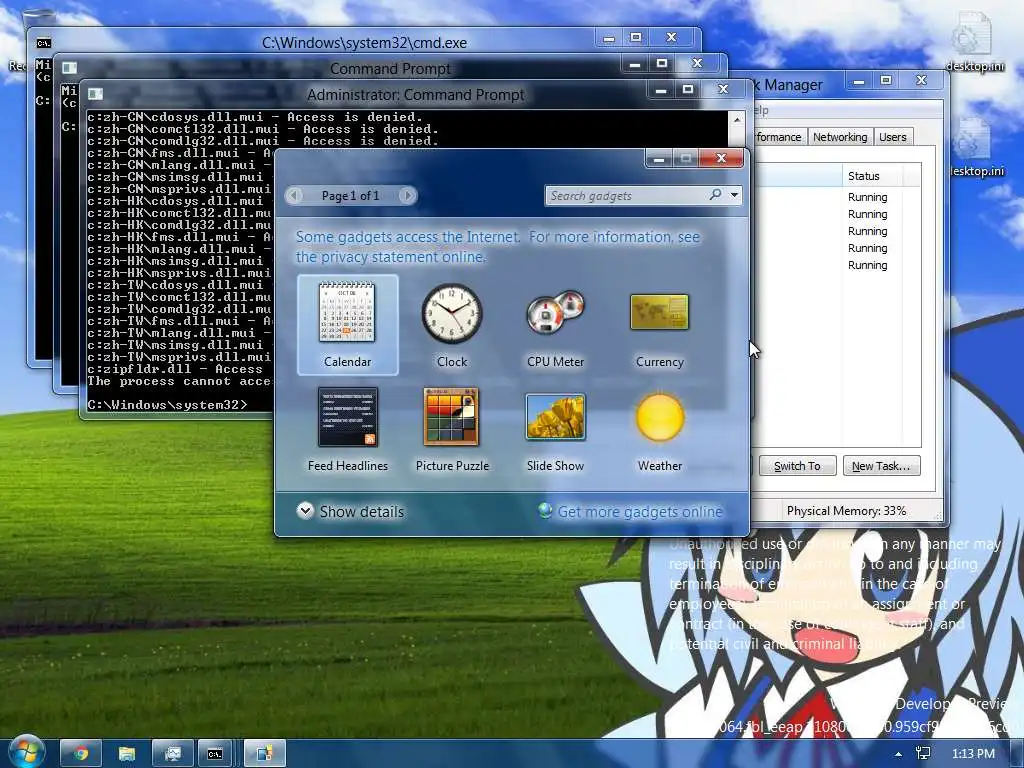Select the Picture Puzzle gadget
1024x768 pixels.
point(452,428)
